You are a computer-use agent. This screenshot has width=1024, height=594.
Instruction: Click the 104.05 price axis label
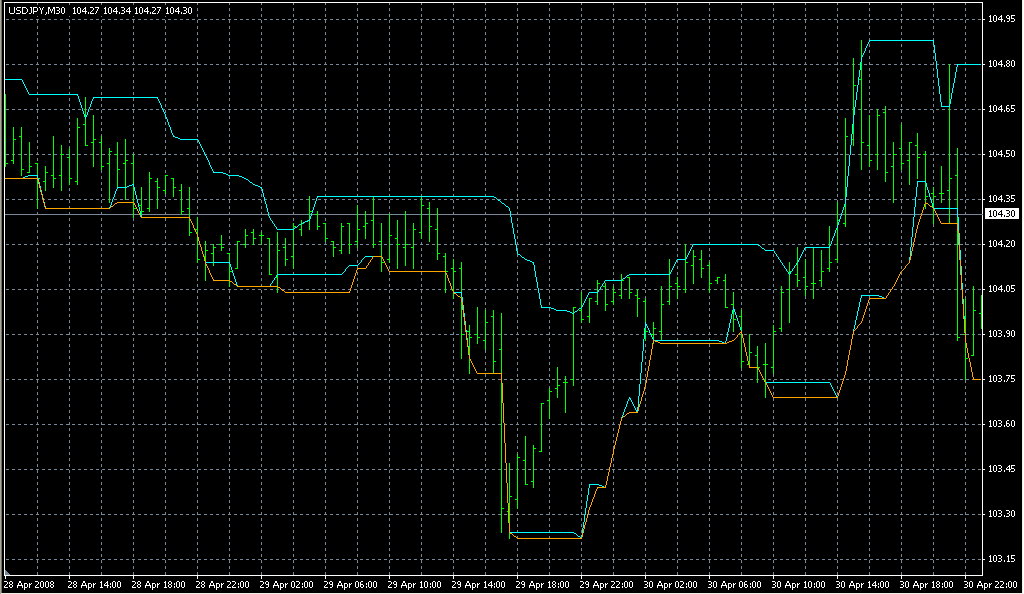click(x=1001, y=289)
